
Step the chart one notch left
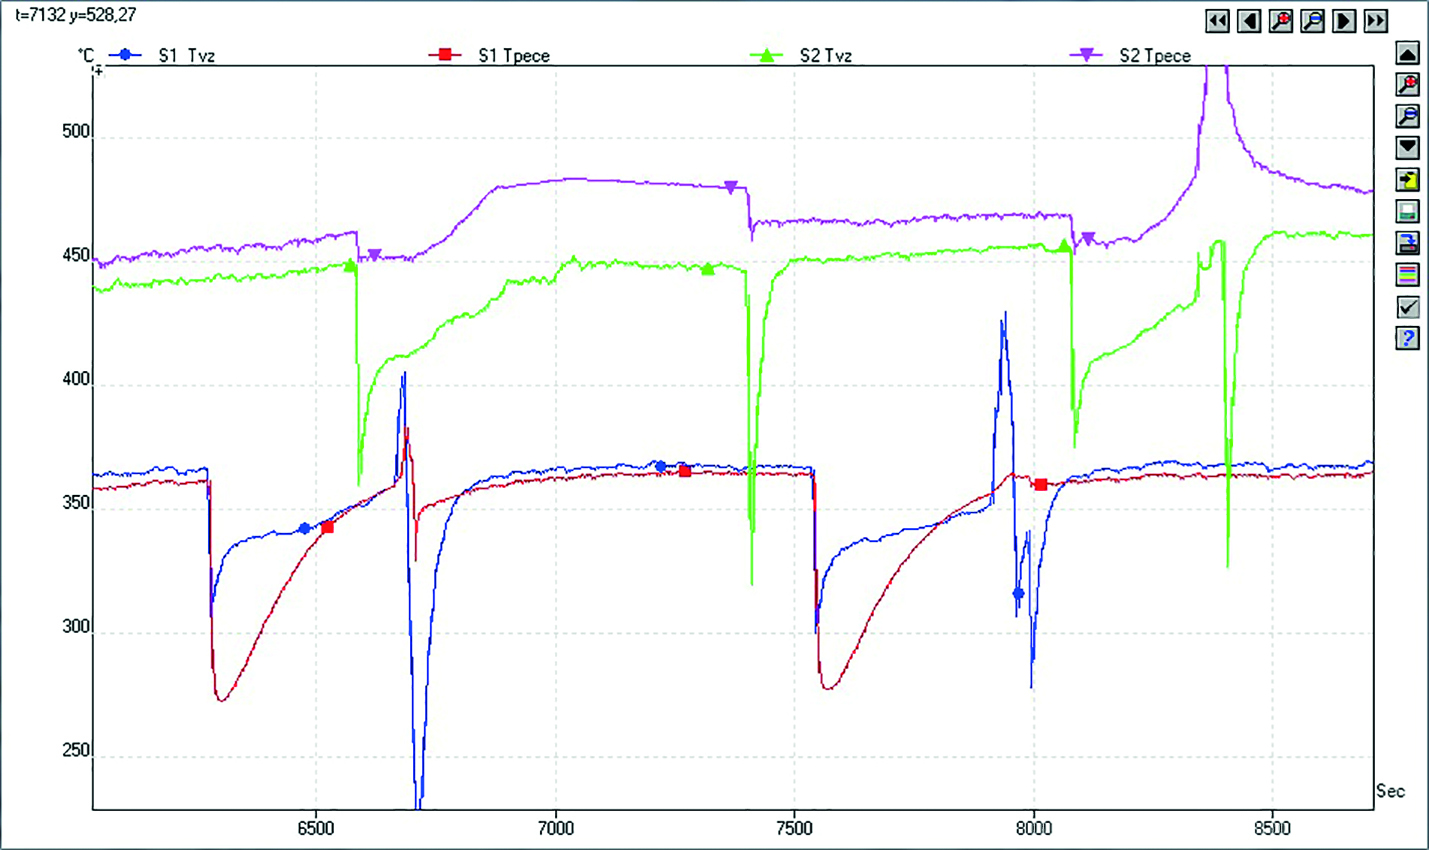[1249, 21]
